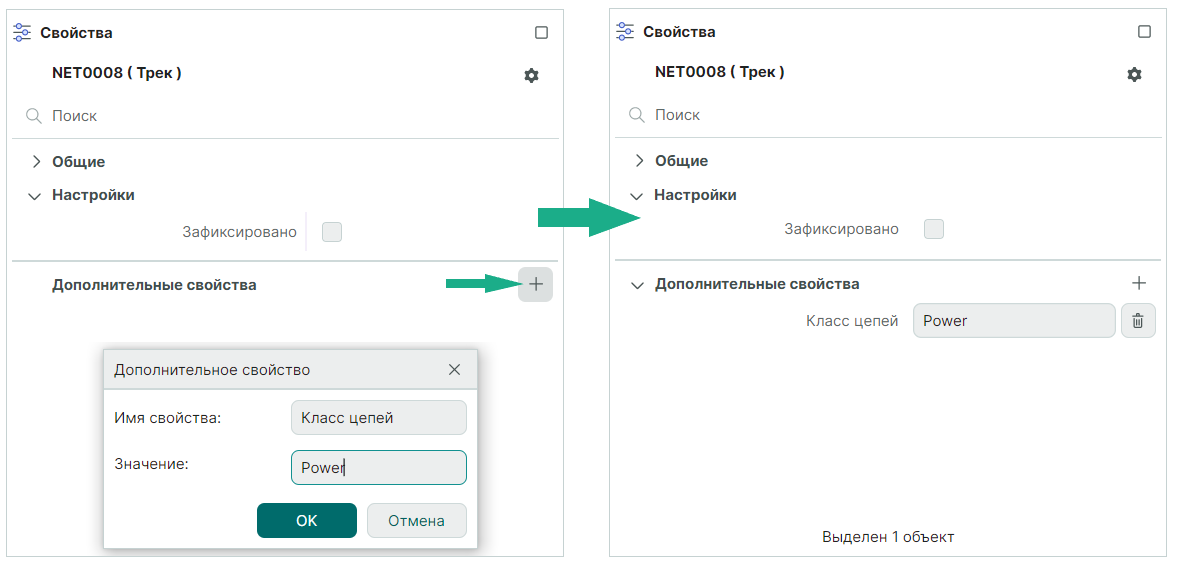Delete the Класс цепей property with trash icon
This screenshot has height=561, width=1177.
[1138, 321]
